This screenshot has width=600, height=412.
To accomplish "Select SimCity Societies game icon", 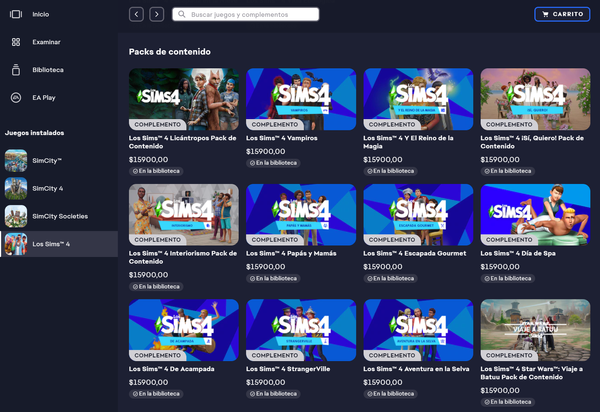I will (x=16, y=216).
